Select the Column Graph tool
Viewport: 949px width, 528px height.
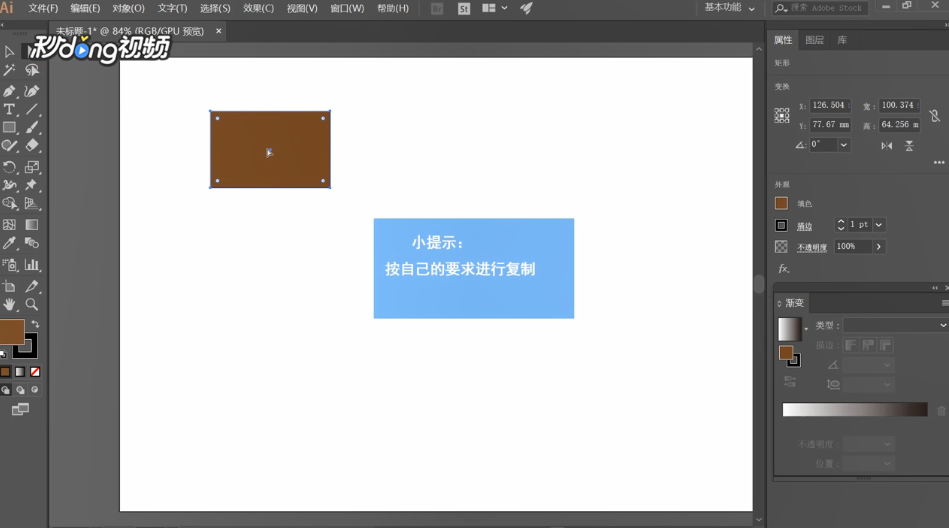(x=32, y=265)
